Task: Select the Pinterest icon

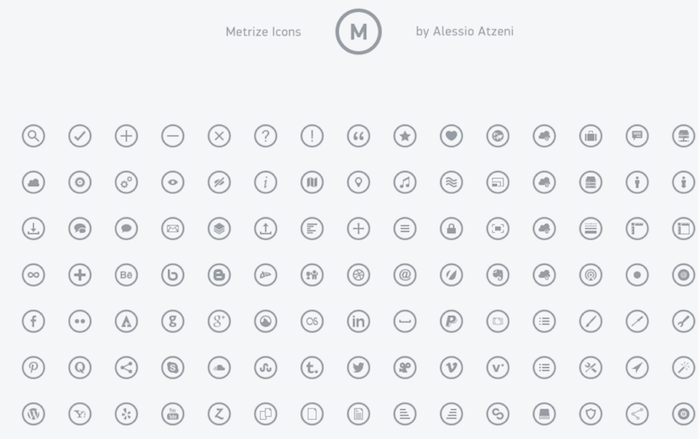Action: tap(33, 367)
